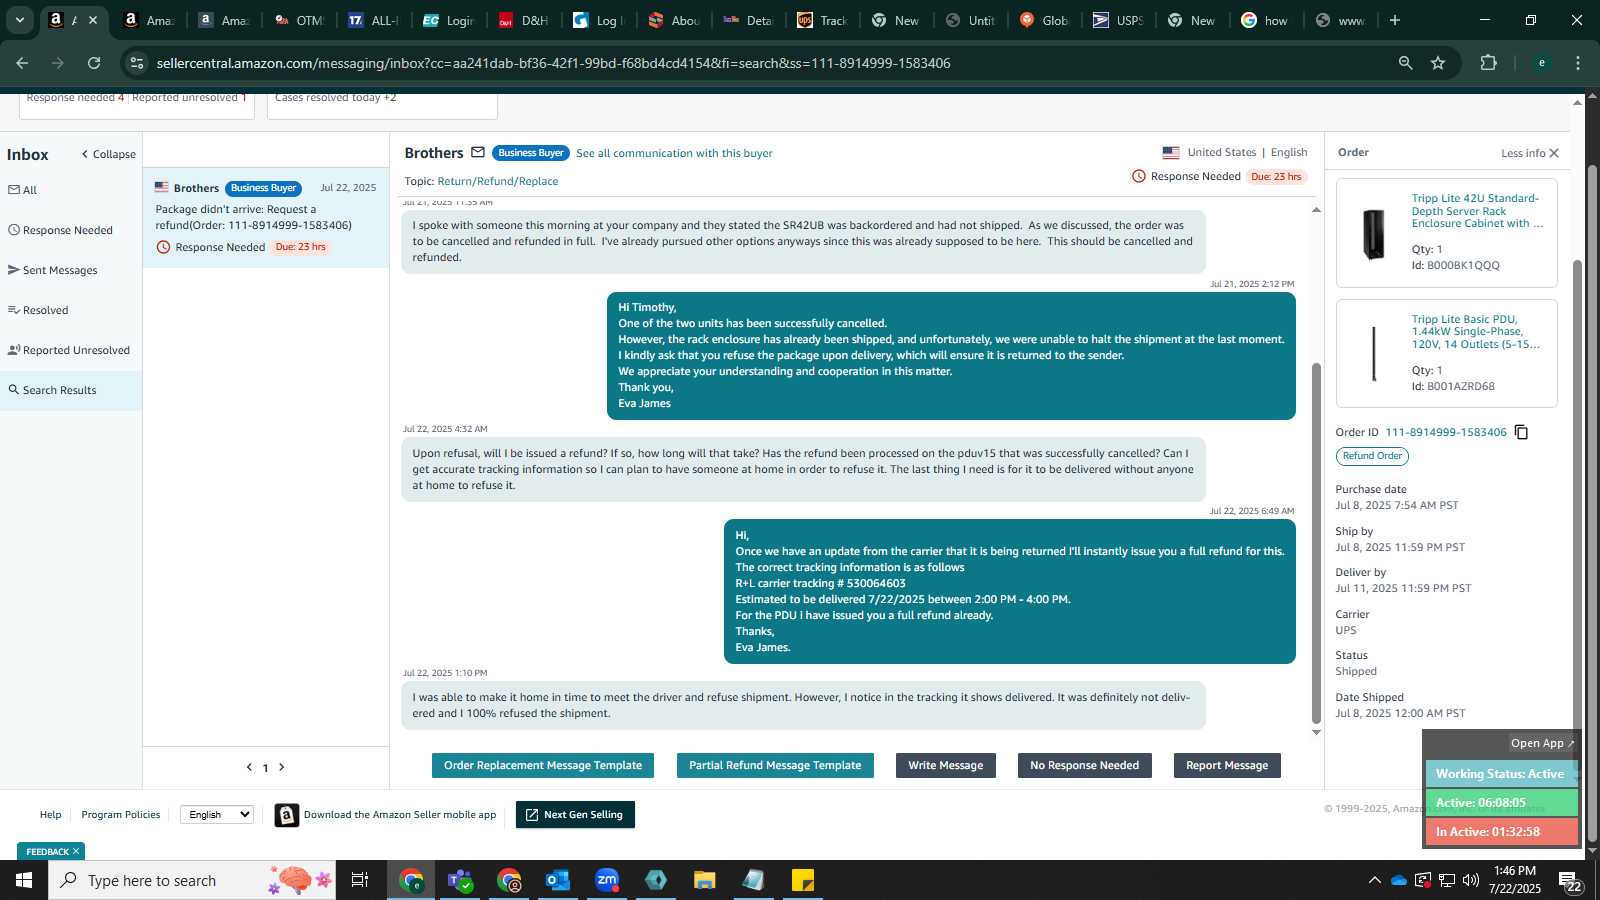
Task: Open the Sent Messages folder
Action: pyautogui.click(x=70, y=270)
